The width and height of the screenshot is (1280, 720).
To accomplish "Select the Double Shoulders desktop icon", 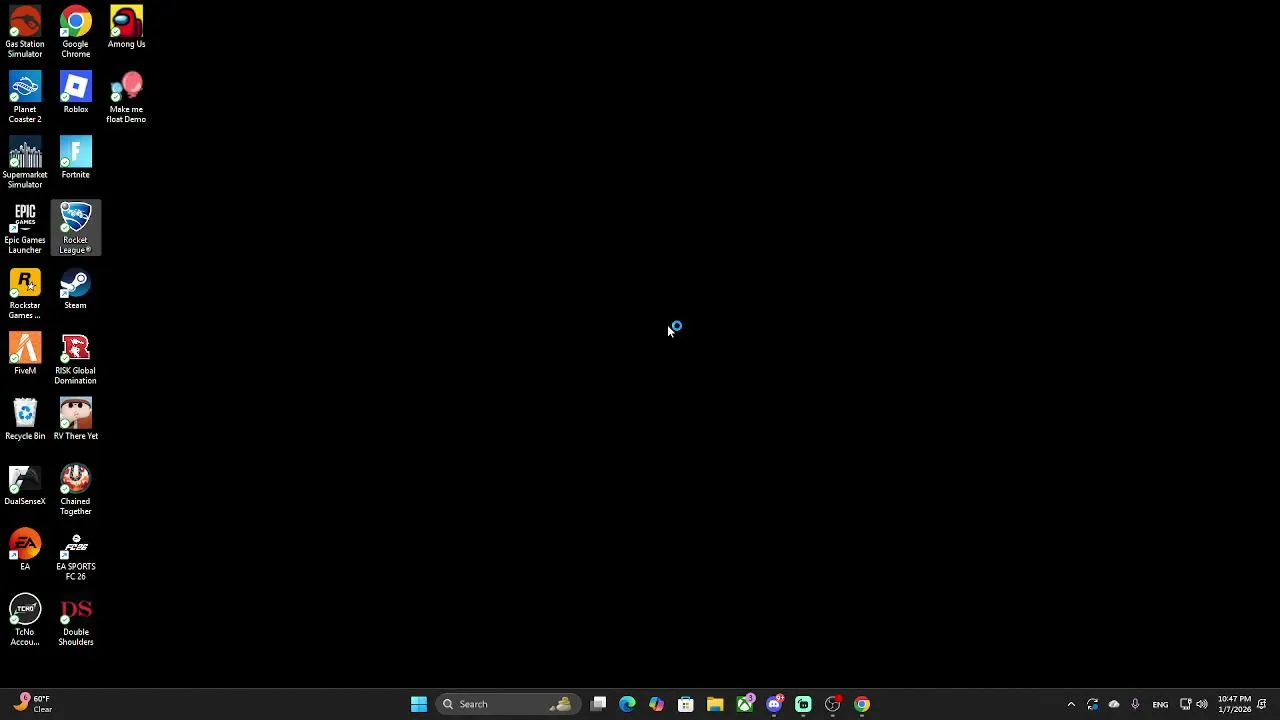I will click(75, 621).
